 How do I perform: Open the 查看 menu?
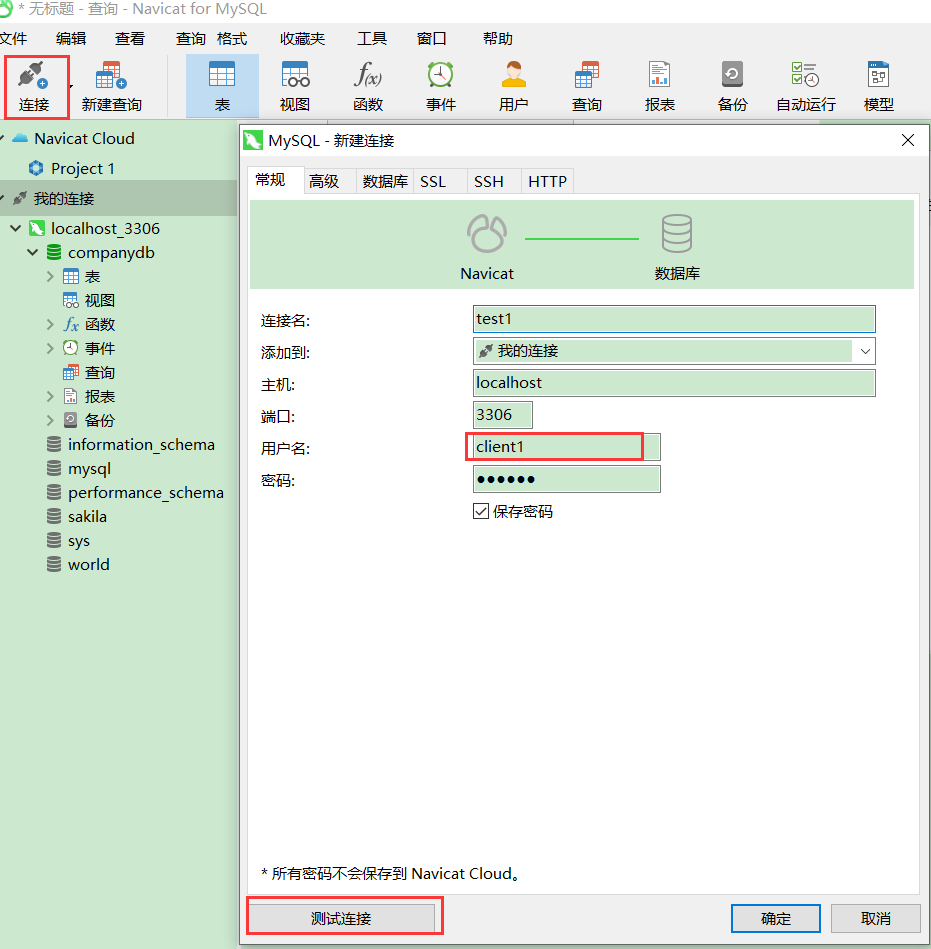(130, 39)
